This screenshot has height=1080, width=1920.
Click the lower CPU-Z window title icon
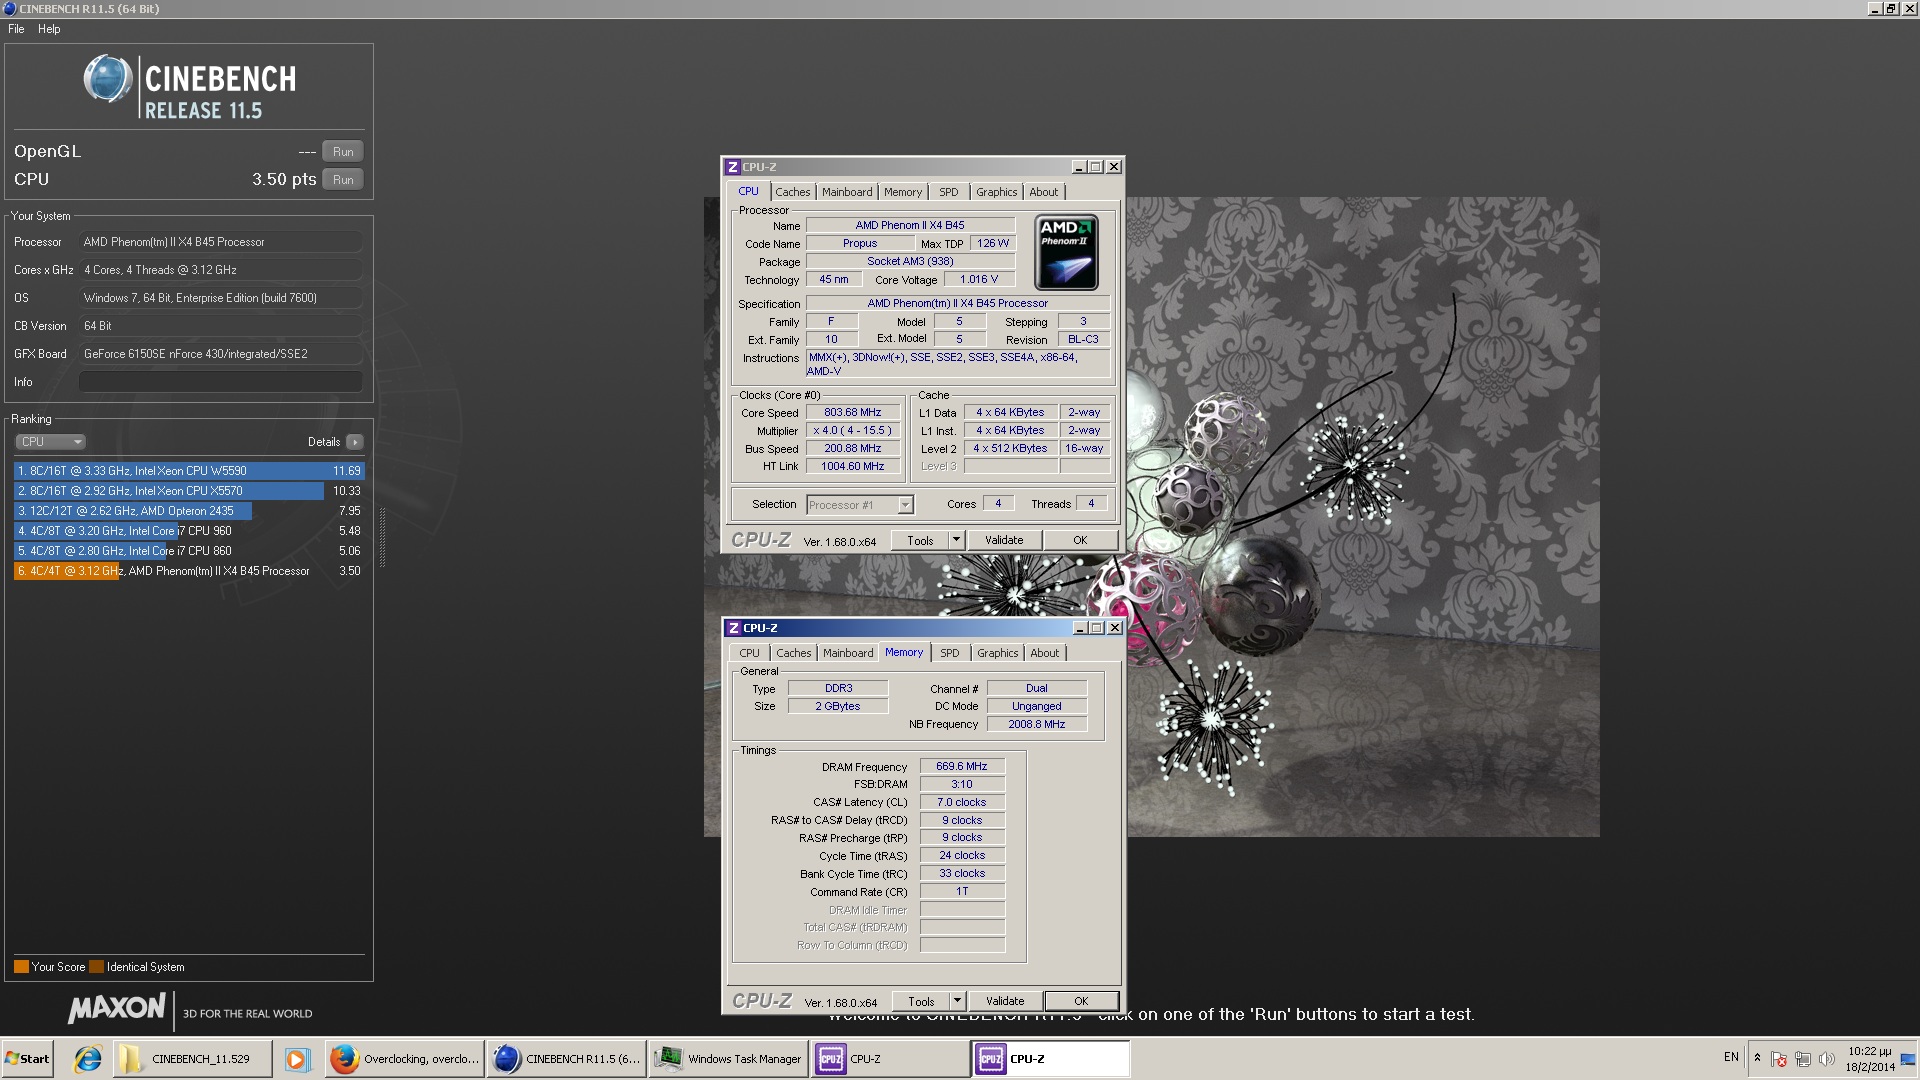click(x=734, y=628)
